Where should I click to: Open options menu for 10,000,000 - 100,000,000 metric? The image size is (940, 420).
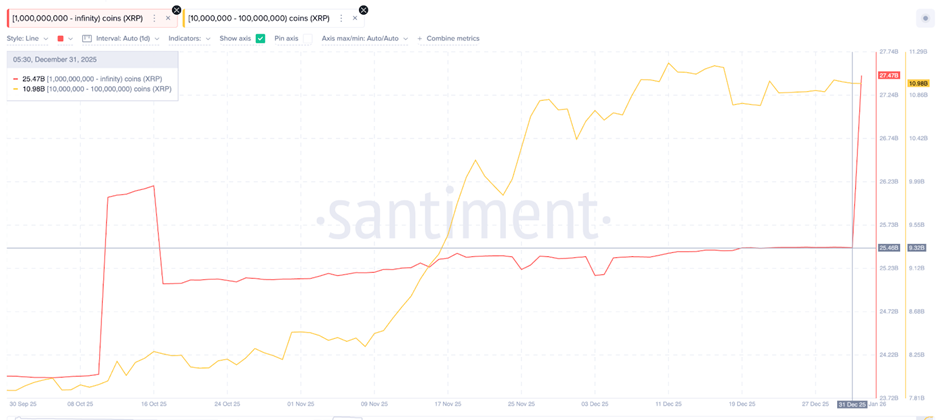point(341,18)
